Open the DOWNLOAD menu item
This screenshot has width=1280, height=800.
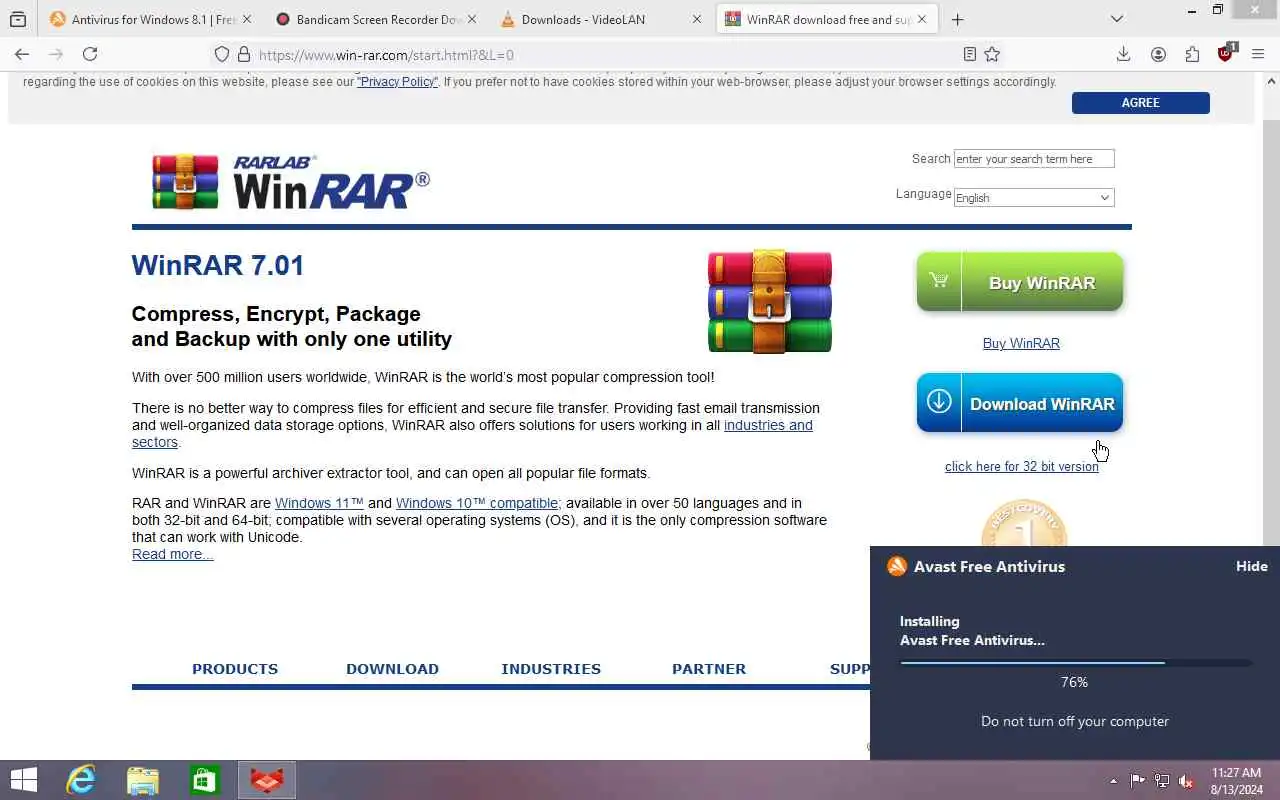click(392, 669)
